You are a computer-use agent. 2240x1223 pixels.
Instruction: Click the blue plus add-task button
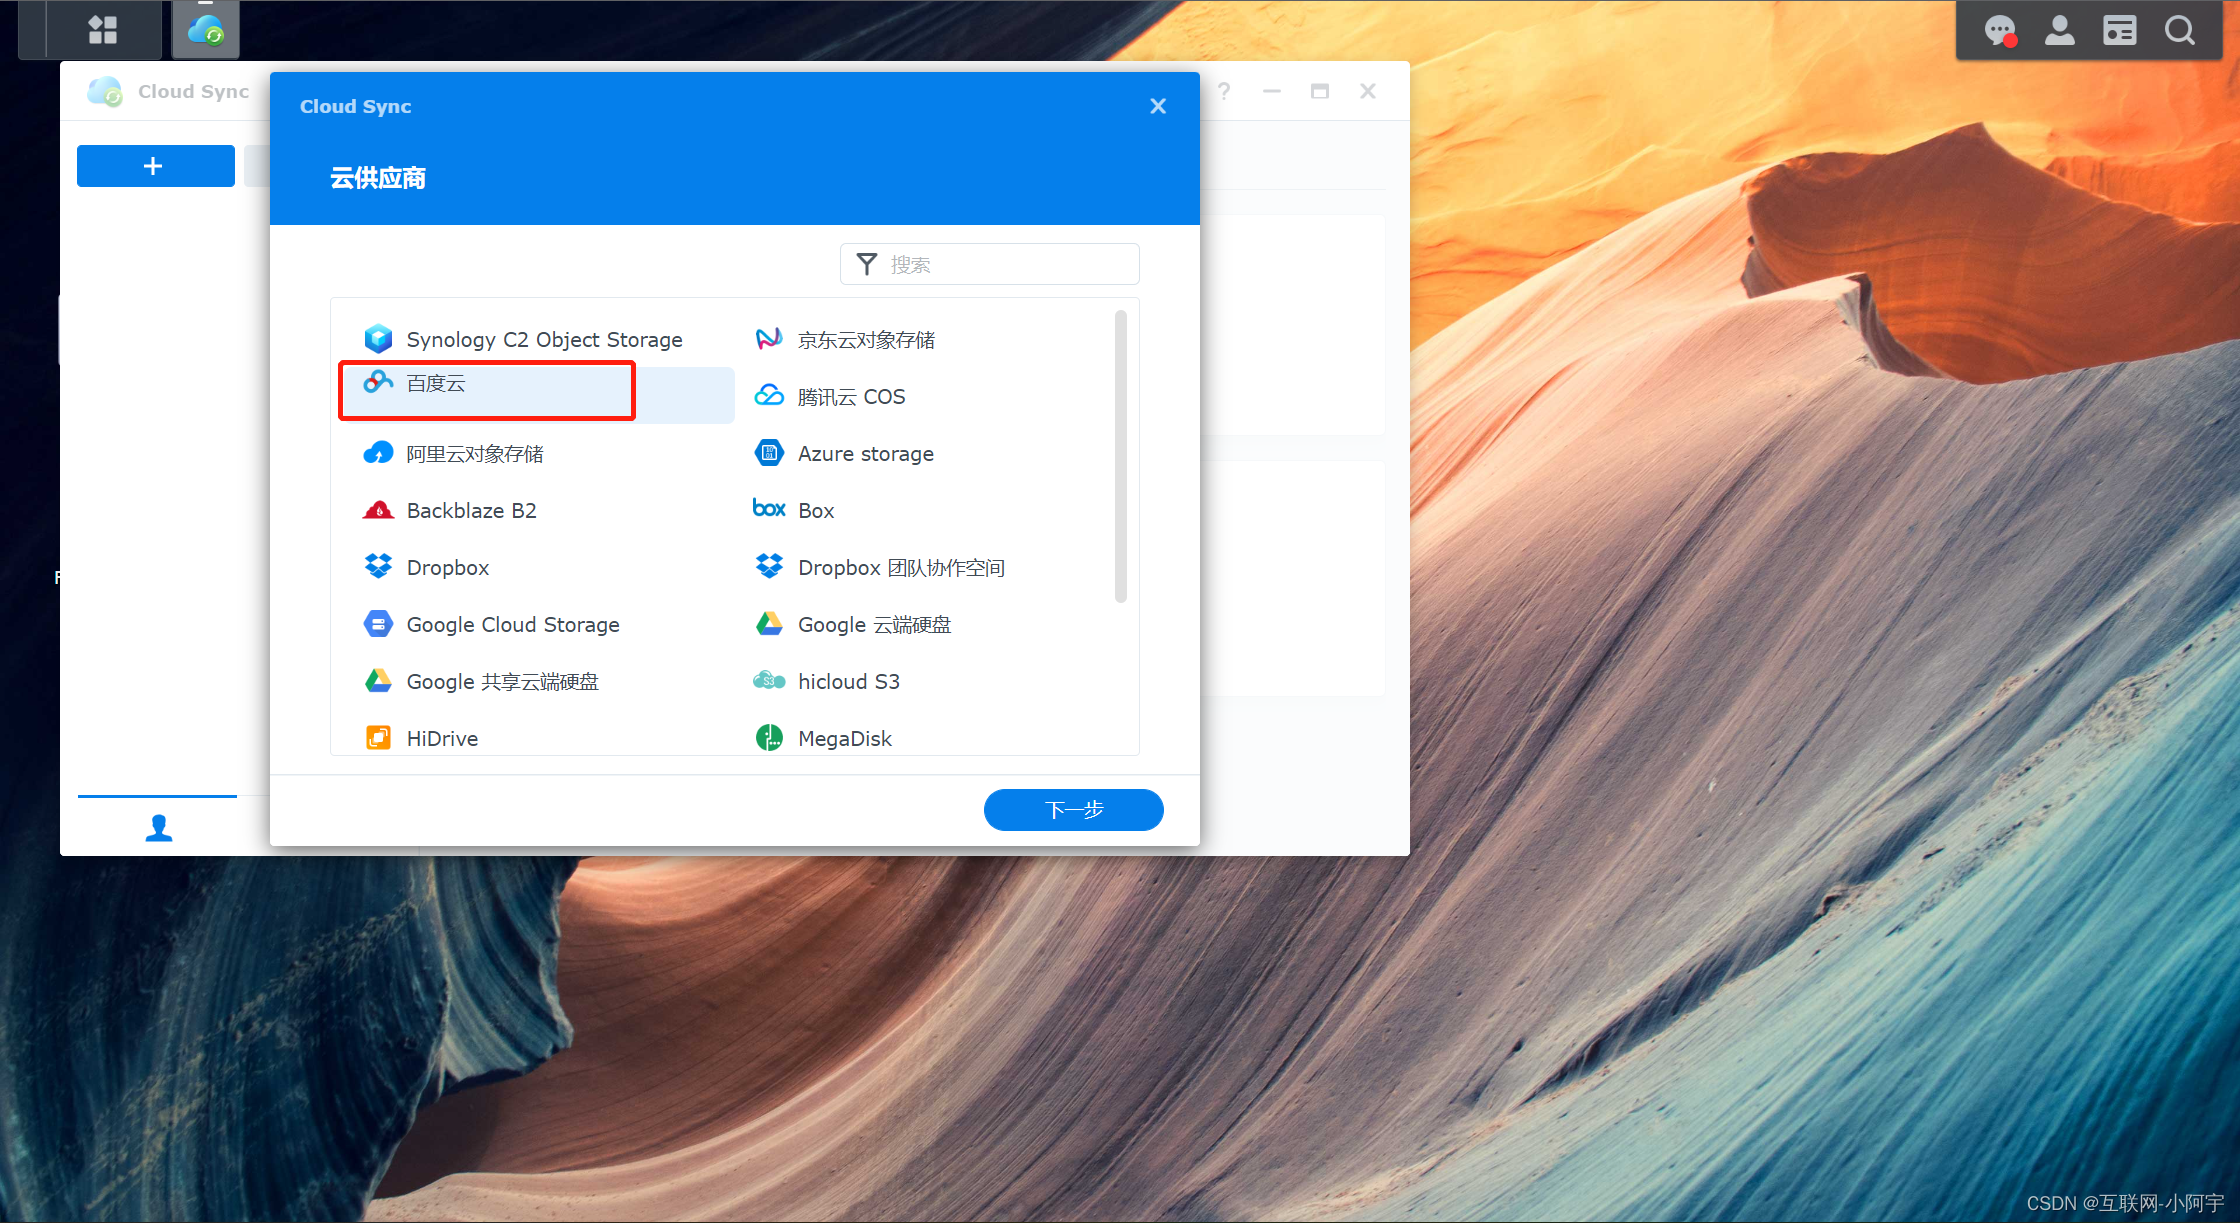(155, 166)
